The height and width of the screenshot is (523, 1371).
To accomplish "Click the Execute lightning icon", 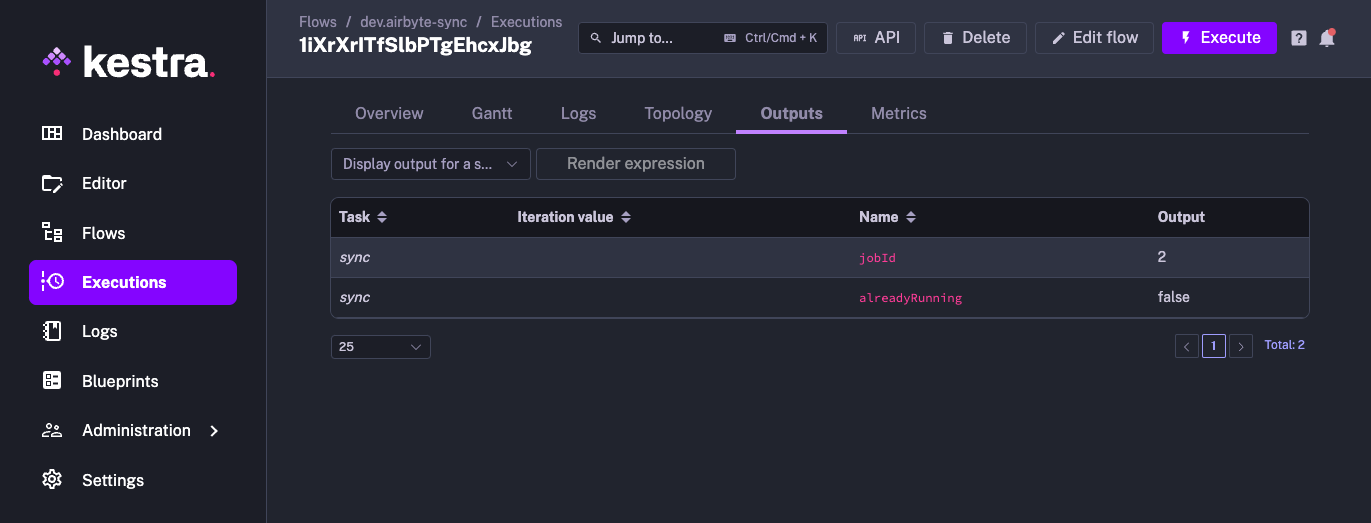I will click(x=1186, y=38).
